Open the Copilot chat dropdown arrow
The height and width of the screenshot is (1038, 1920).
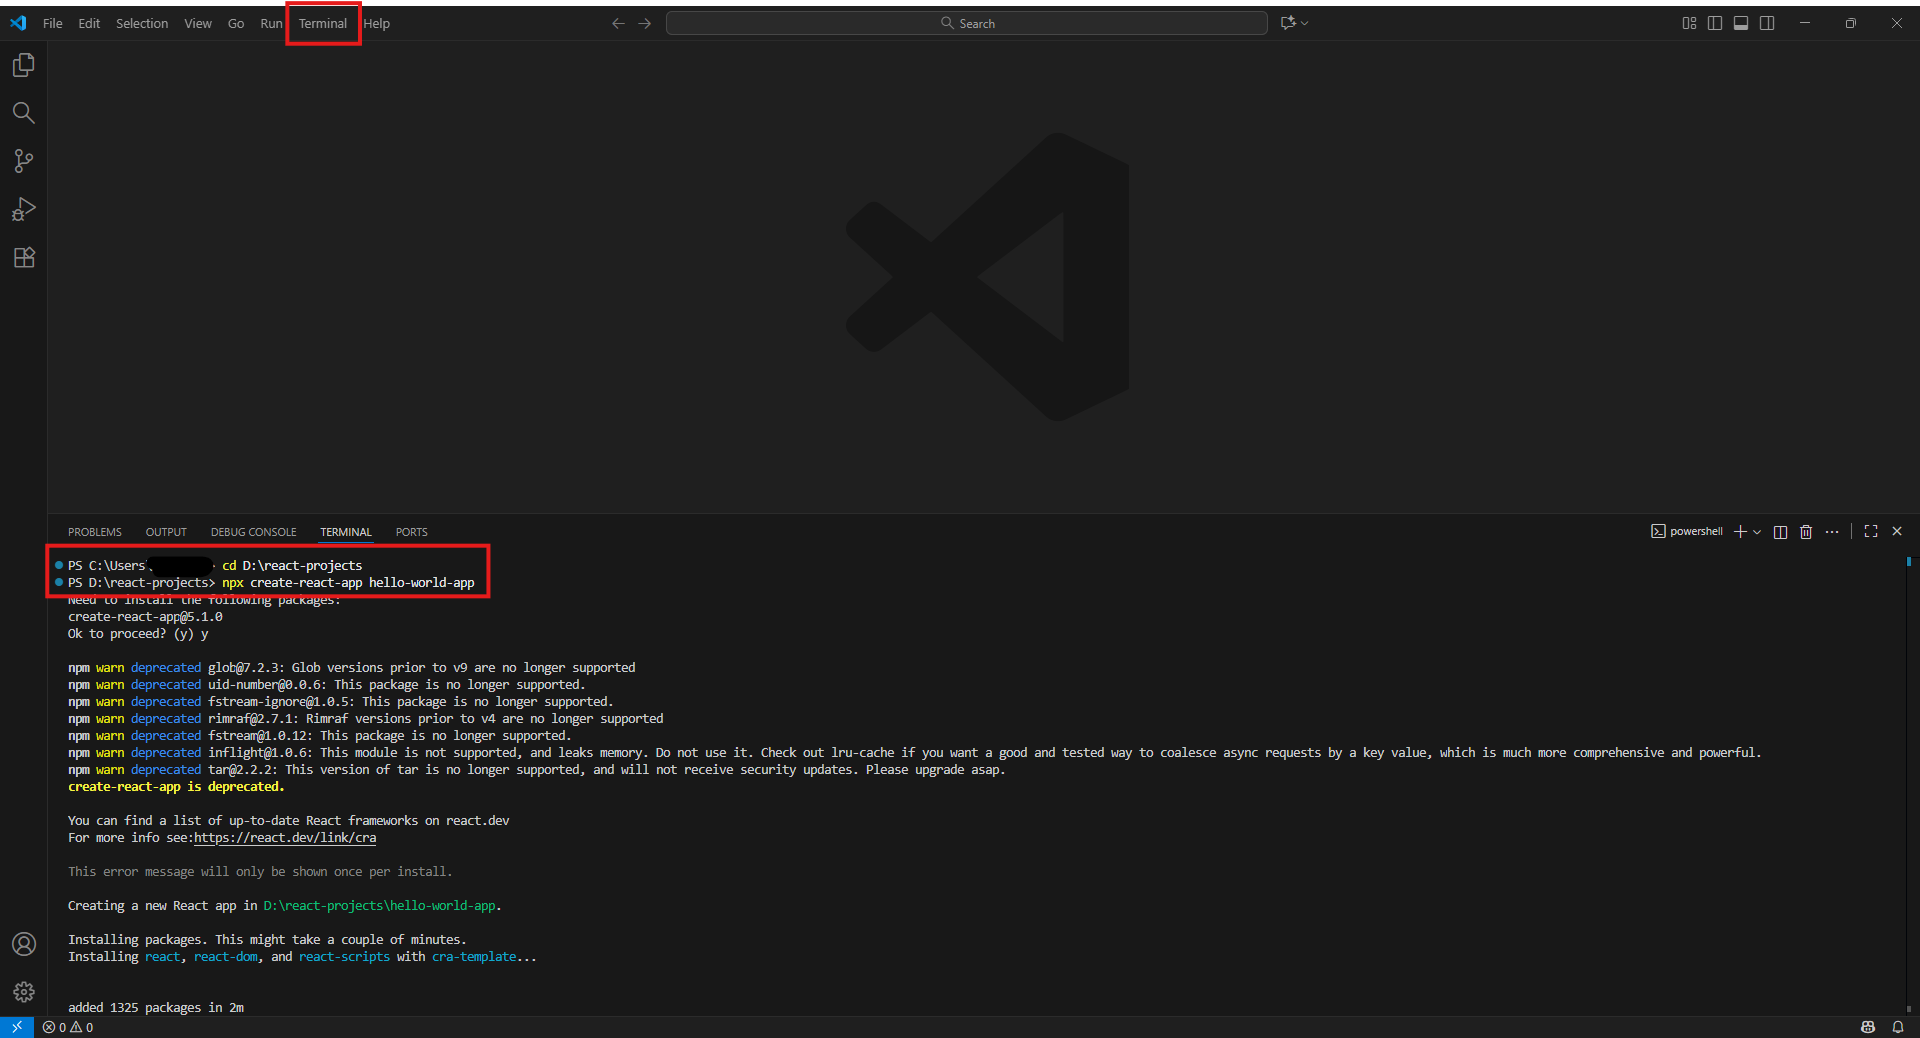[x=1304, y=23]
